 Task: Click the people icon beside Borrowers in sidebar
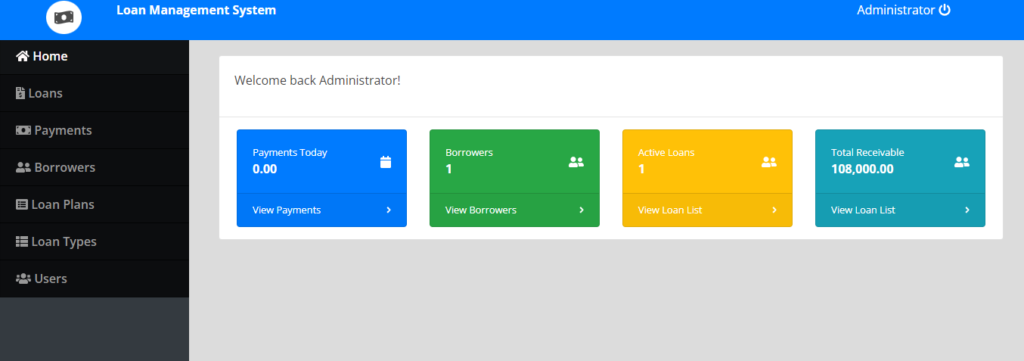point(23,168)
